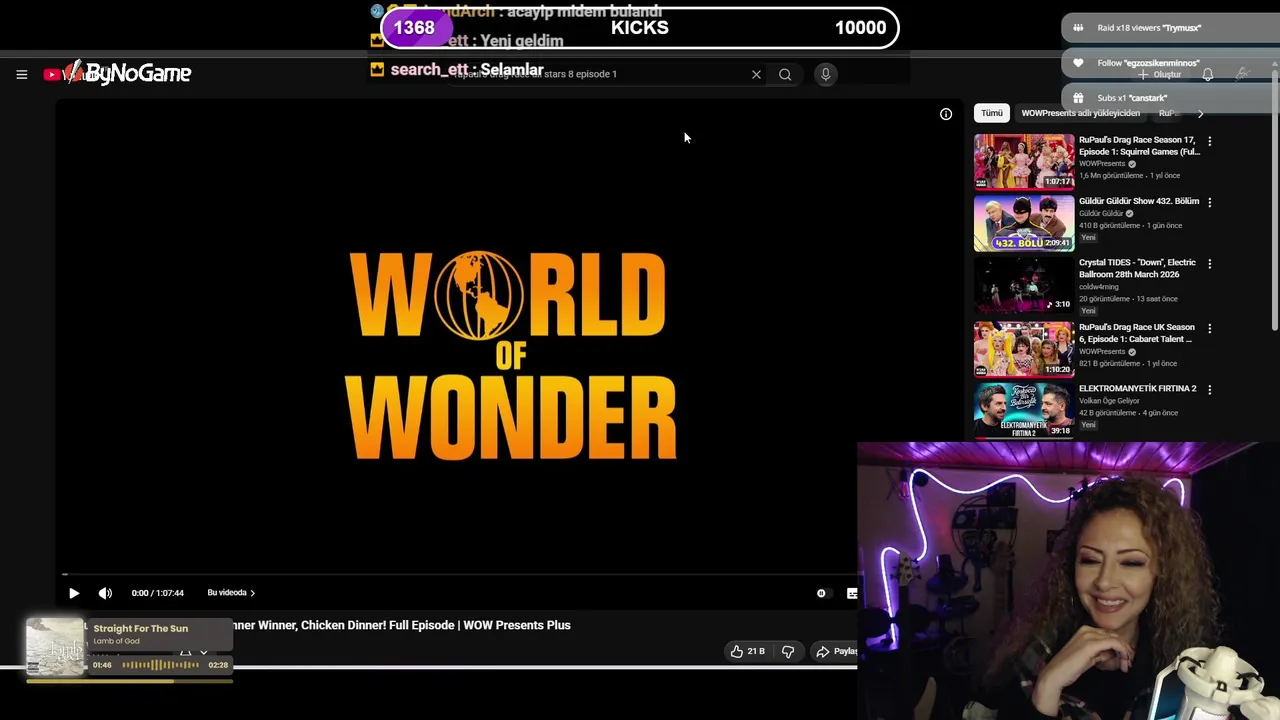Open the notifications bell
Image resolution: width=1280 pixels, height=720 pixels.
pos(1208,74)
